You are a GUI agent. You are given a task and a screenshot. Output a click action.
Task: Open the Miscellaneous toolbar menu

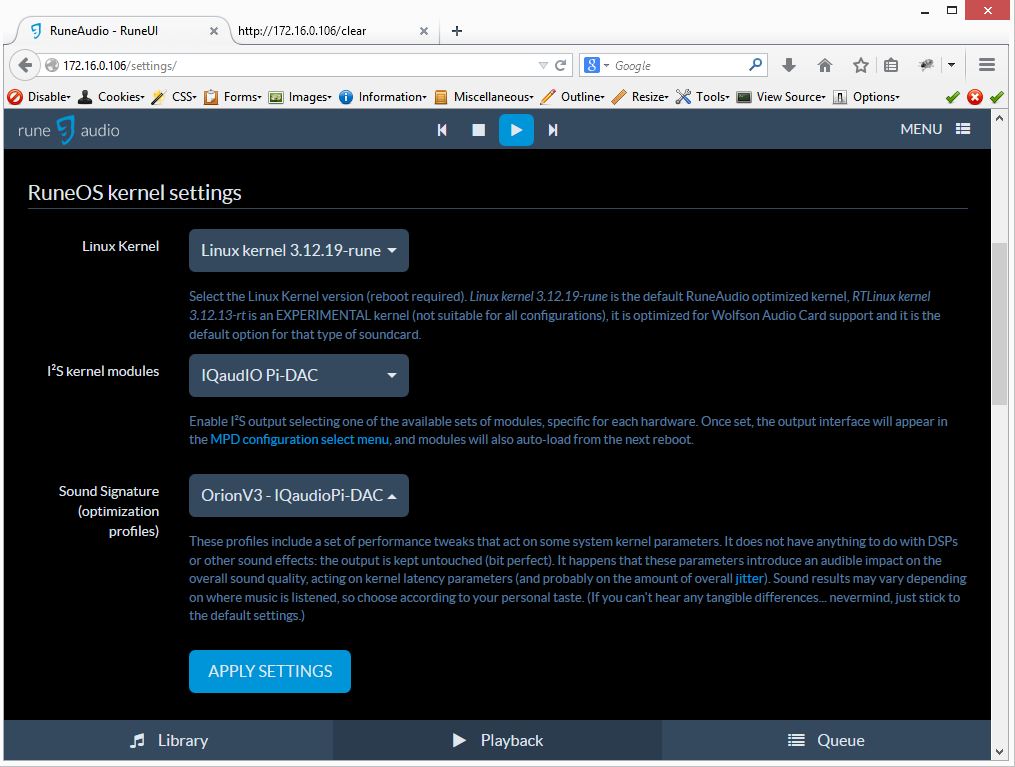(x=484, y=97)
